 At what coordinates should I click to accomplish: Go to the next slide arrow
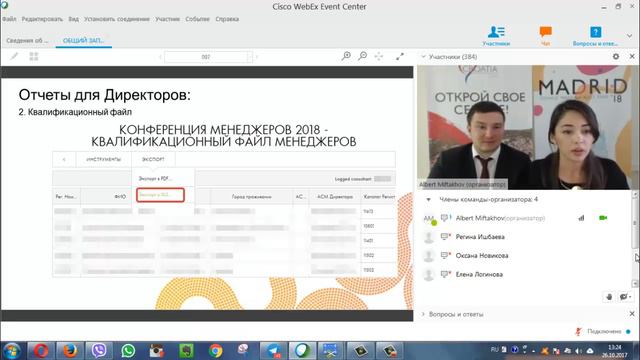point(257,57)
